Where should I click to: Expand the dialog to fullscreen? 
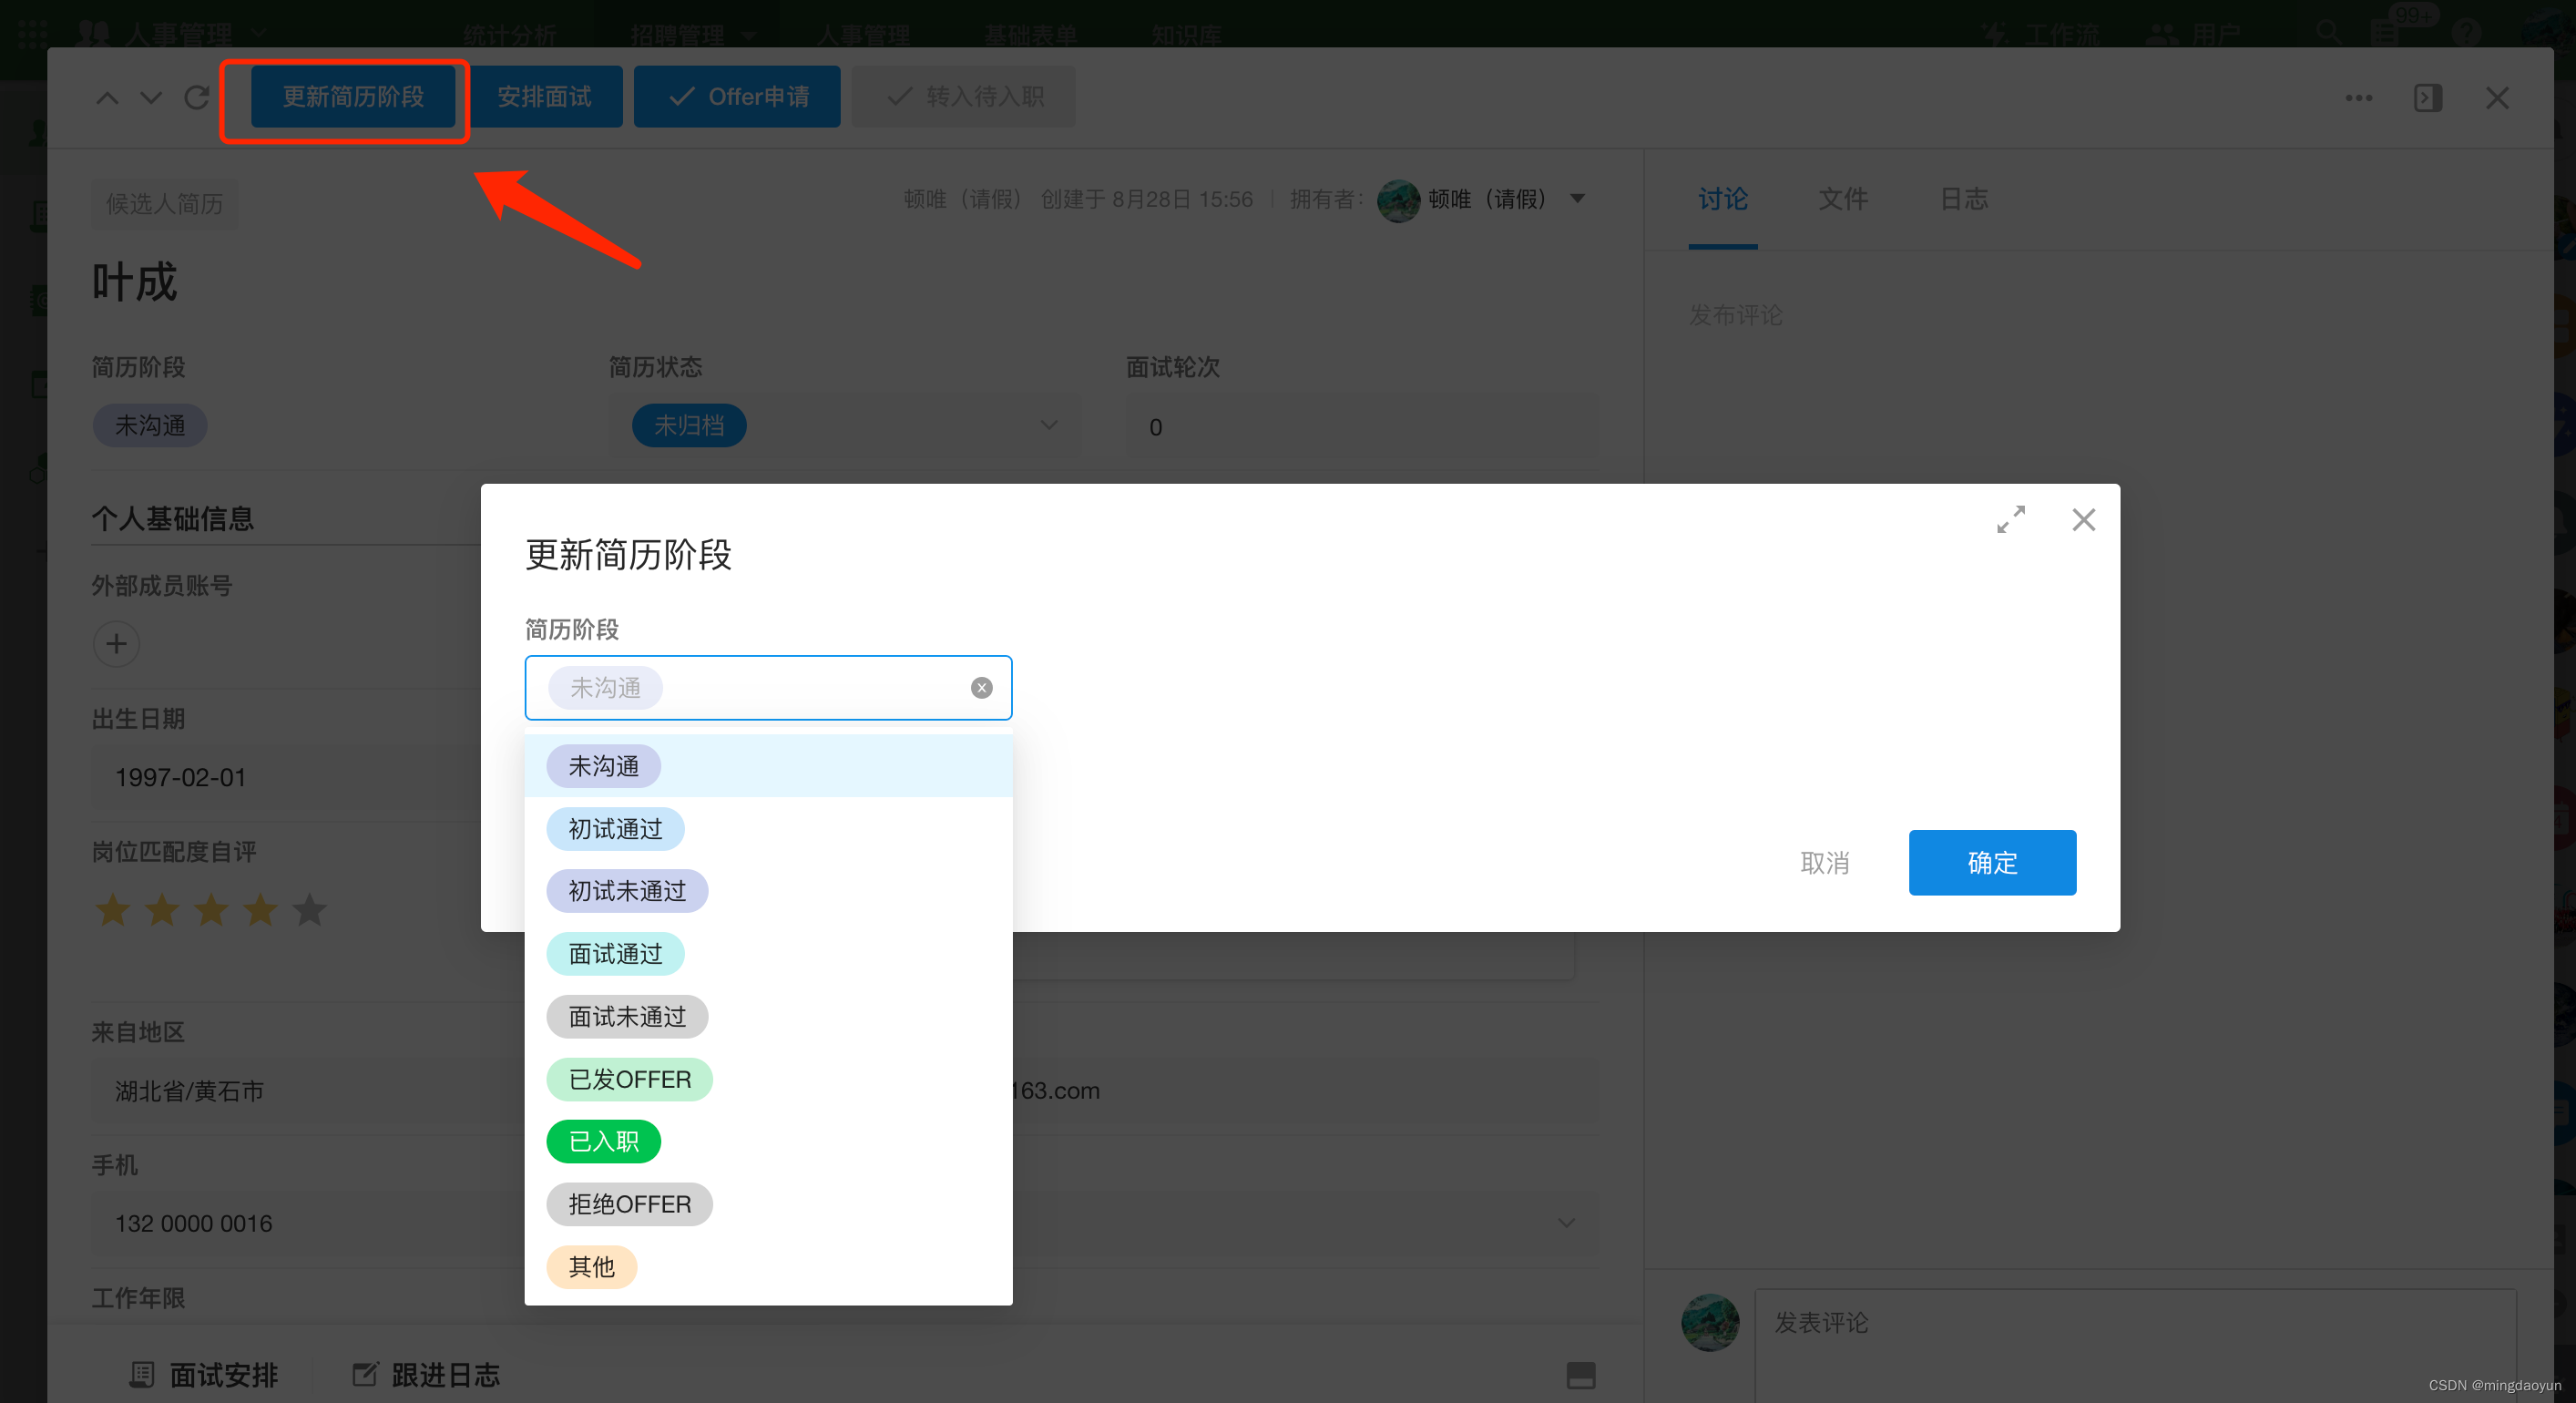click(x=2010, y=520)
